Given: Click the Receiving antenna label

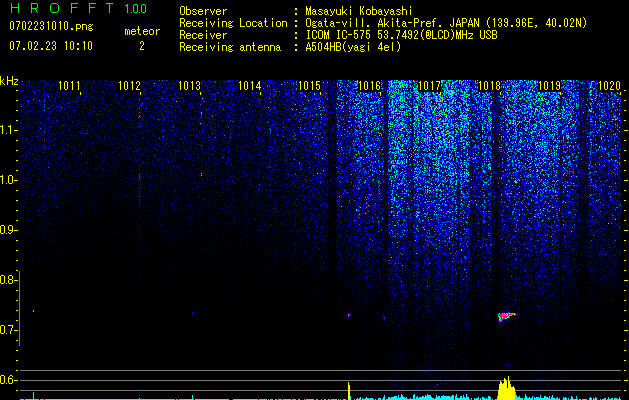Looking at the screenshot, I should pos(230,47).
